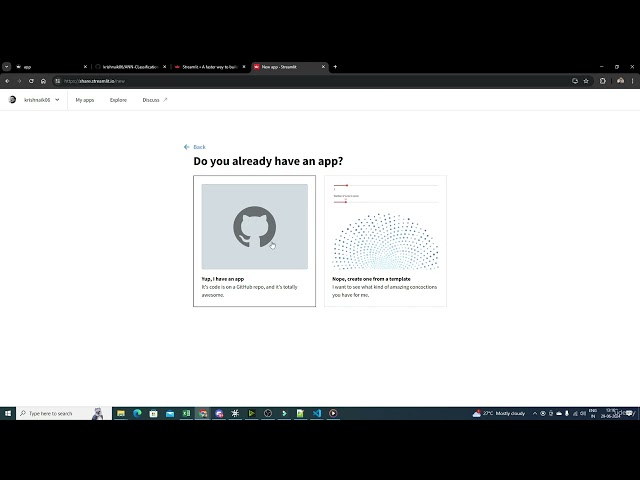Image resolution: width=640 pixels, height=480 pixels.
Task: Click the browser forward arrow
Action: (x=19, y=81)
